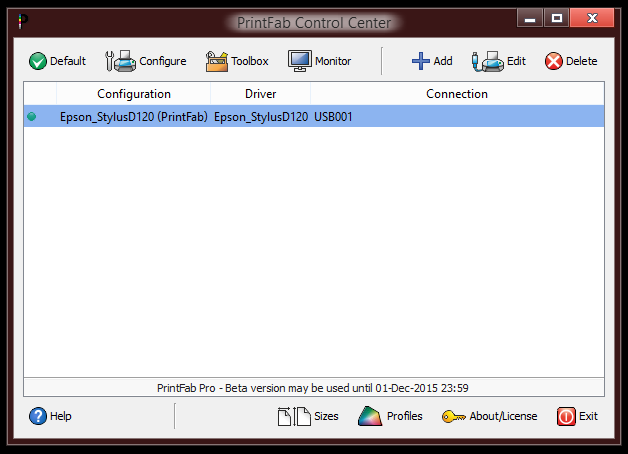Click the green checkmark Default icon

click(38, 61)
